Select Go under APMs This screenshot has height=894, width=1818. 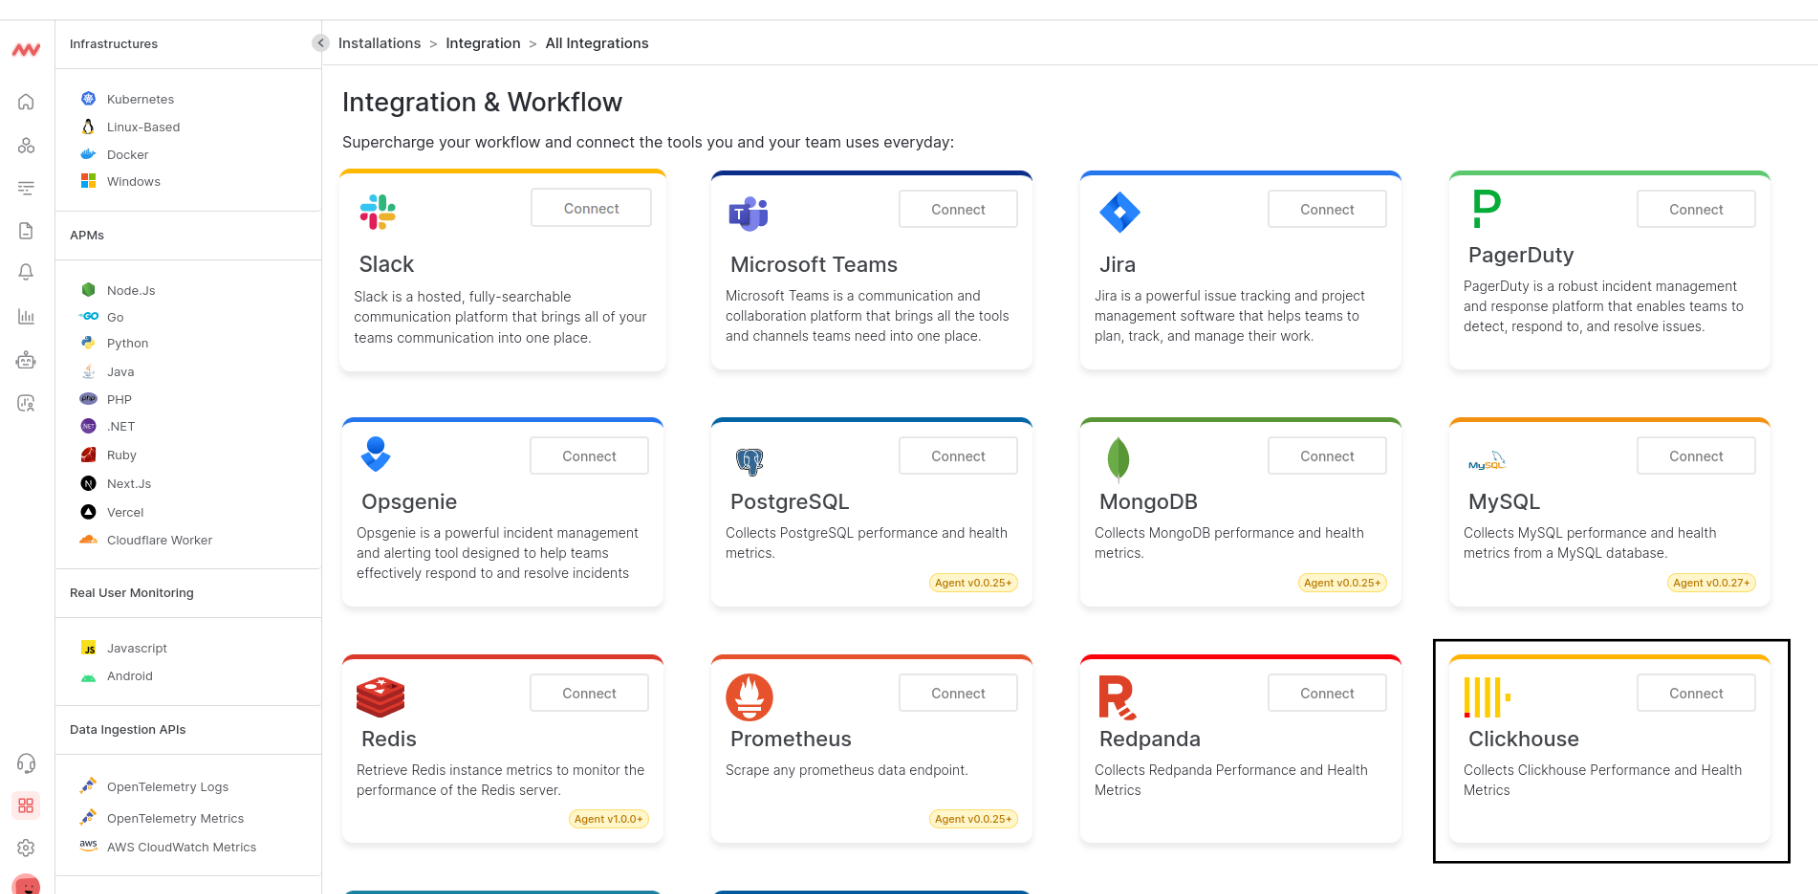(x=115, y=317)
